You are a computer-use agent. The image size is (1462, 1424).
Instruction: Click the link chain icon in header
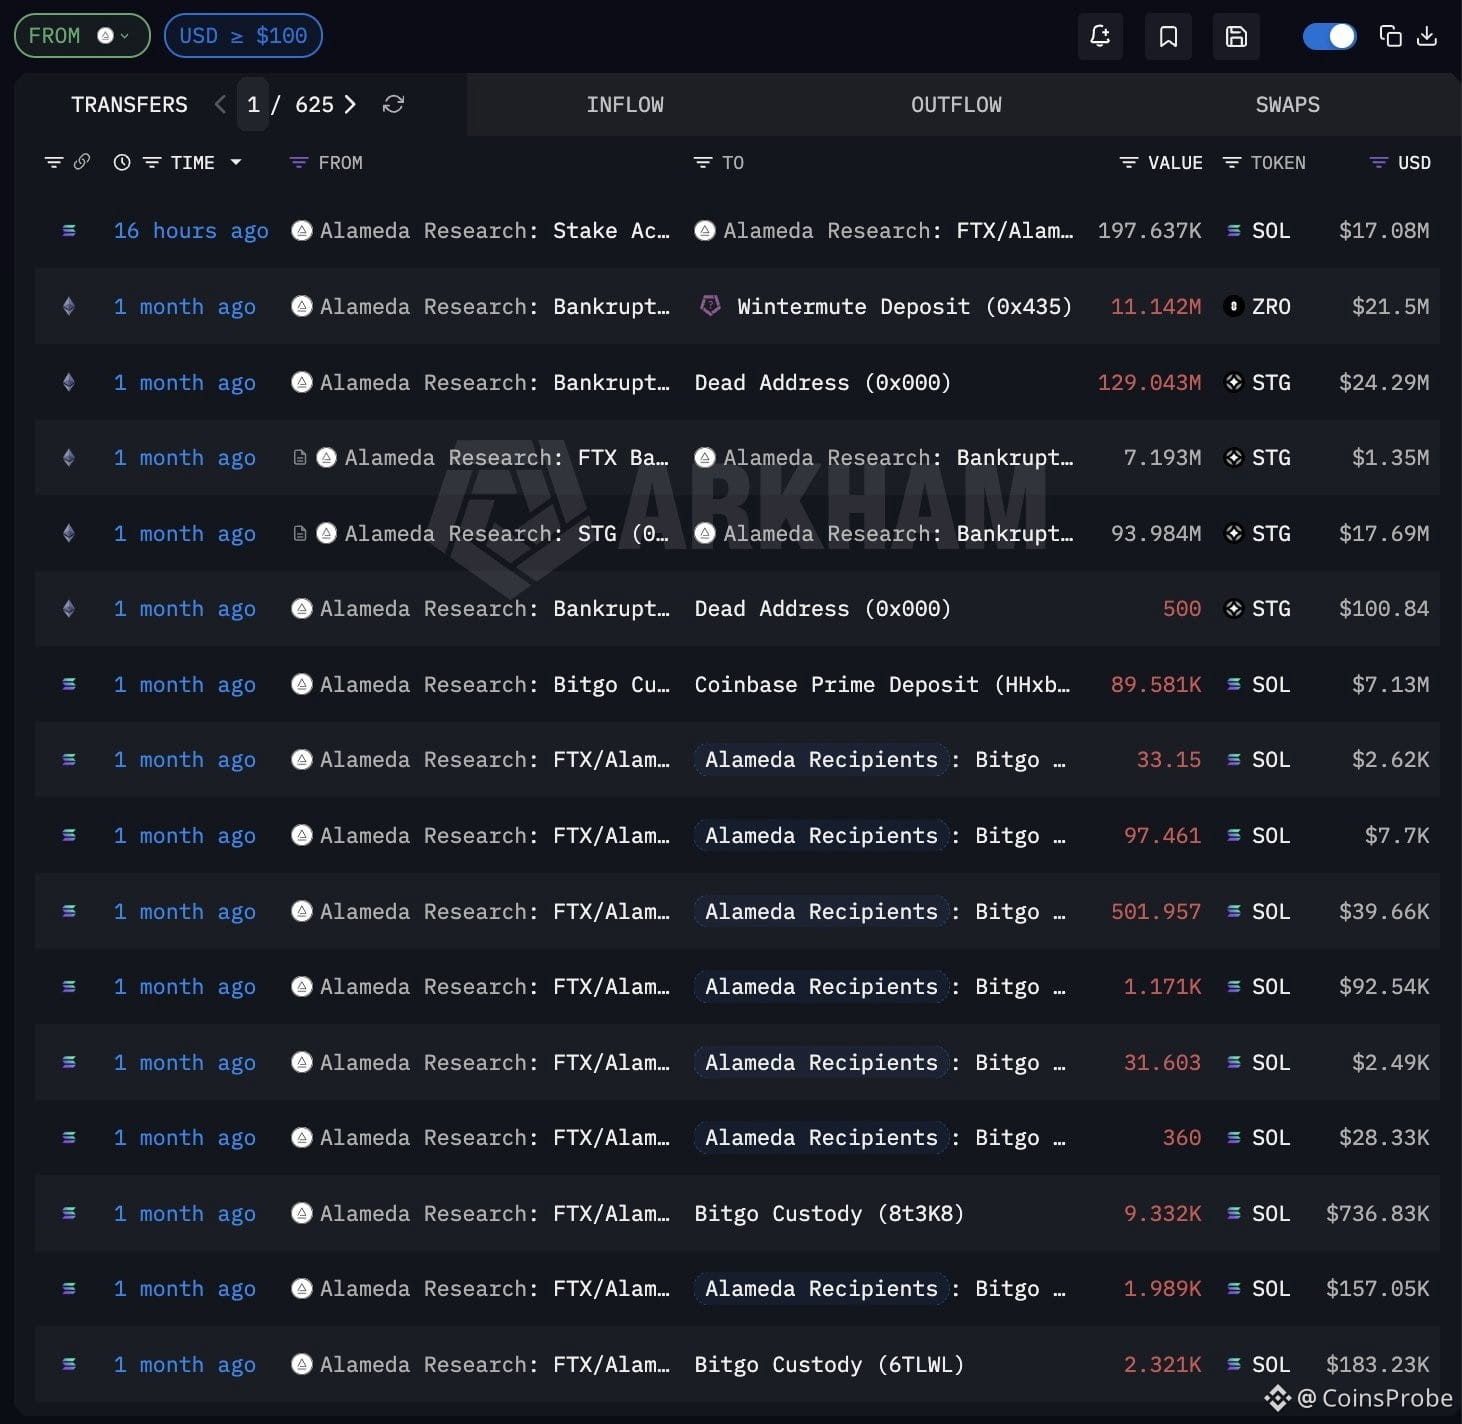[x=82, y=162]
